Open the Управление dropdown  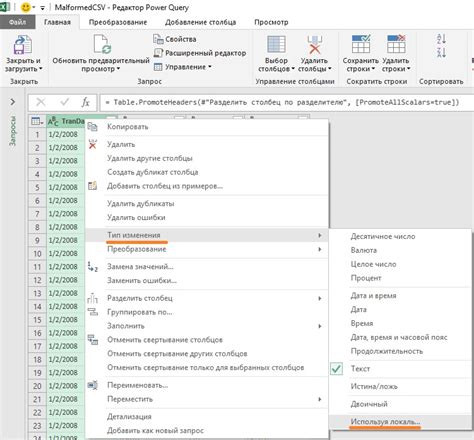pos(183,67)
